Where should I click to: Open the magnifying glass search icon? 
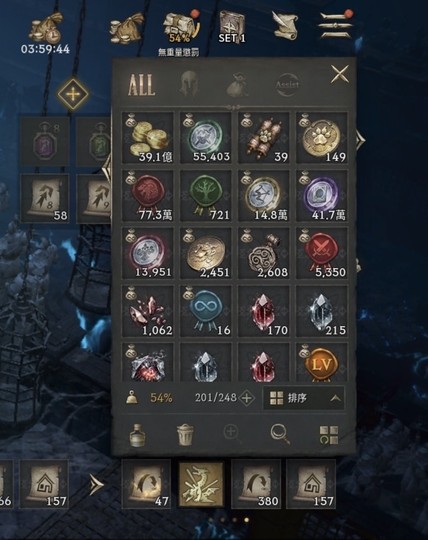pos(280,434)
